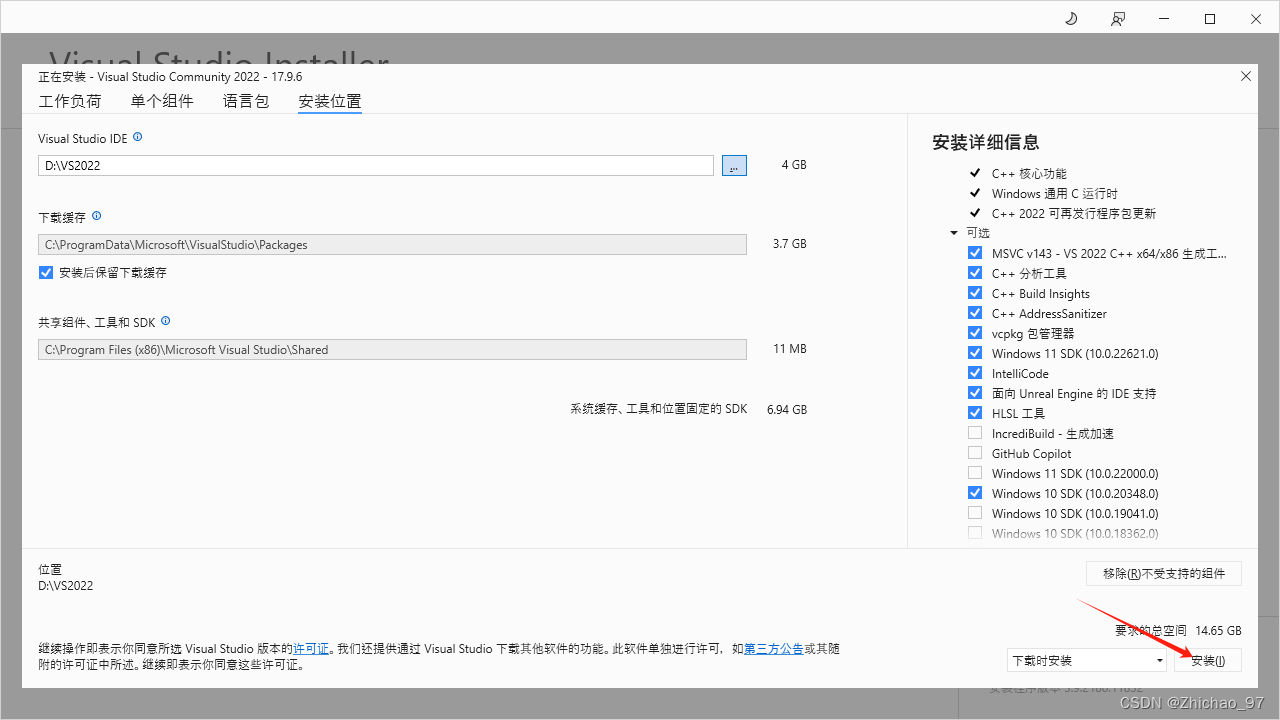Click the info icon beside Visual Studio IDE
Image resolution: width=1280 pixels, height=720 pixels.
point(138,137)
